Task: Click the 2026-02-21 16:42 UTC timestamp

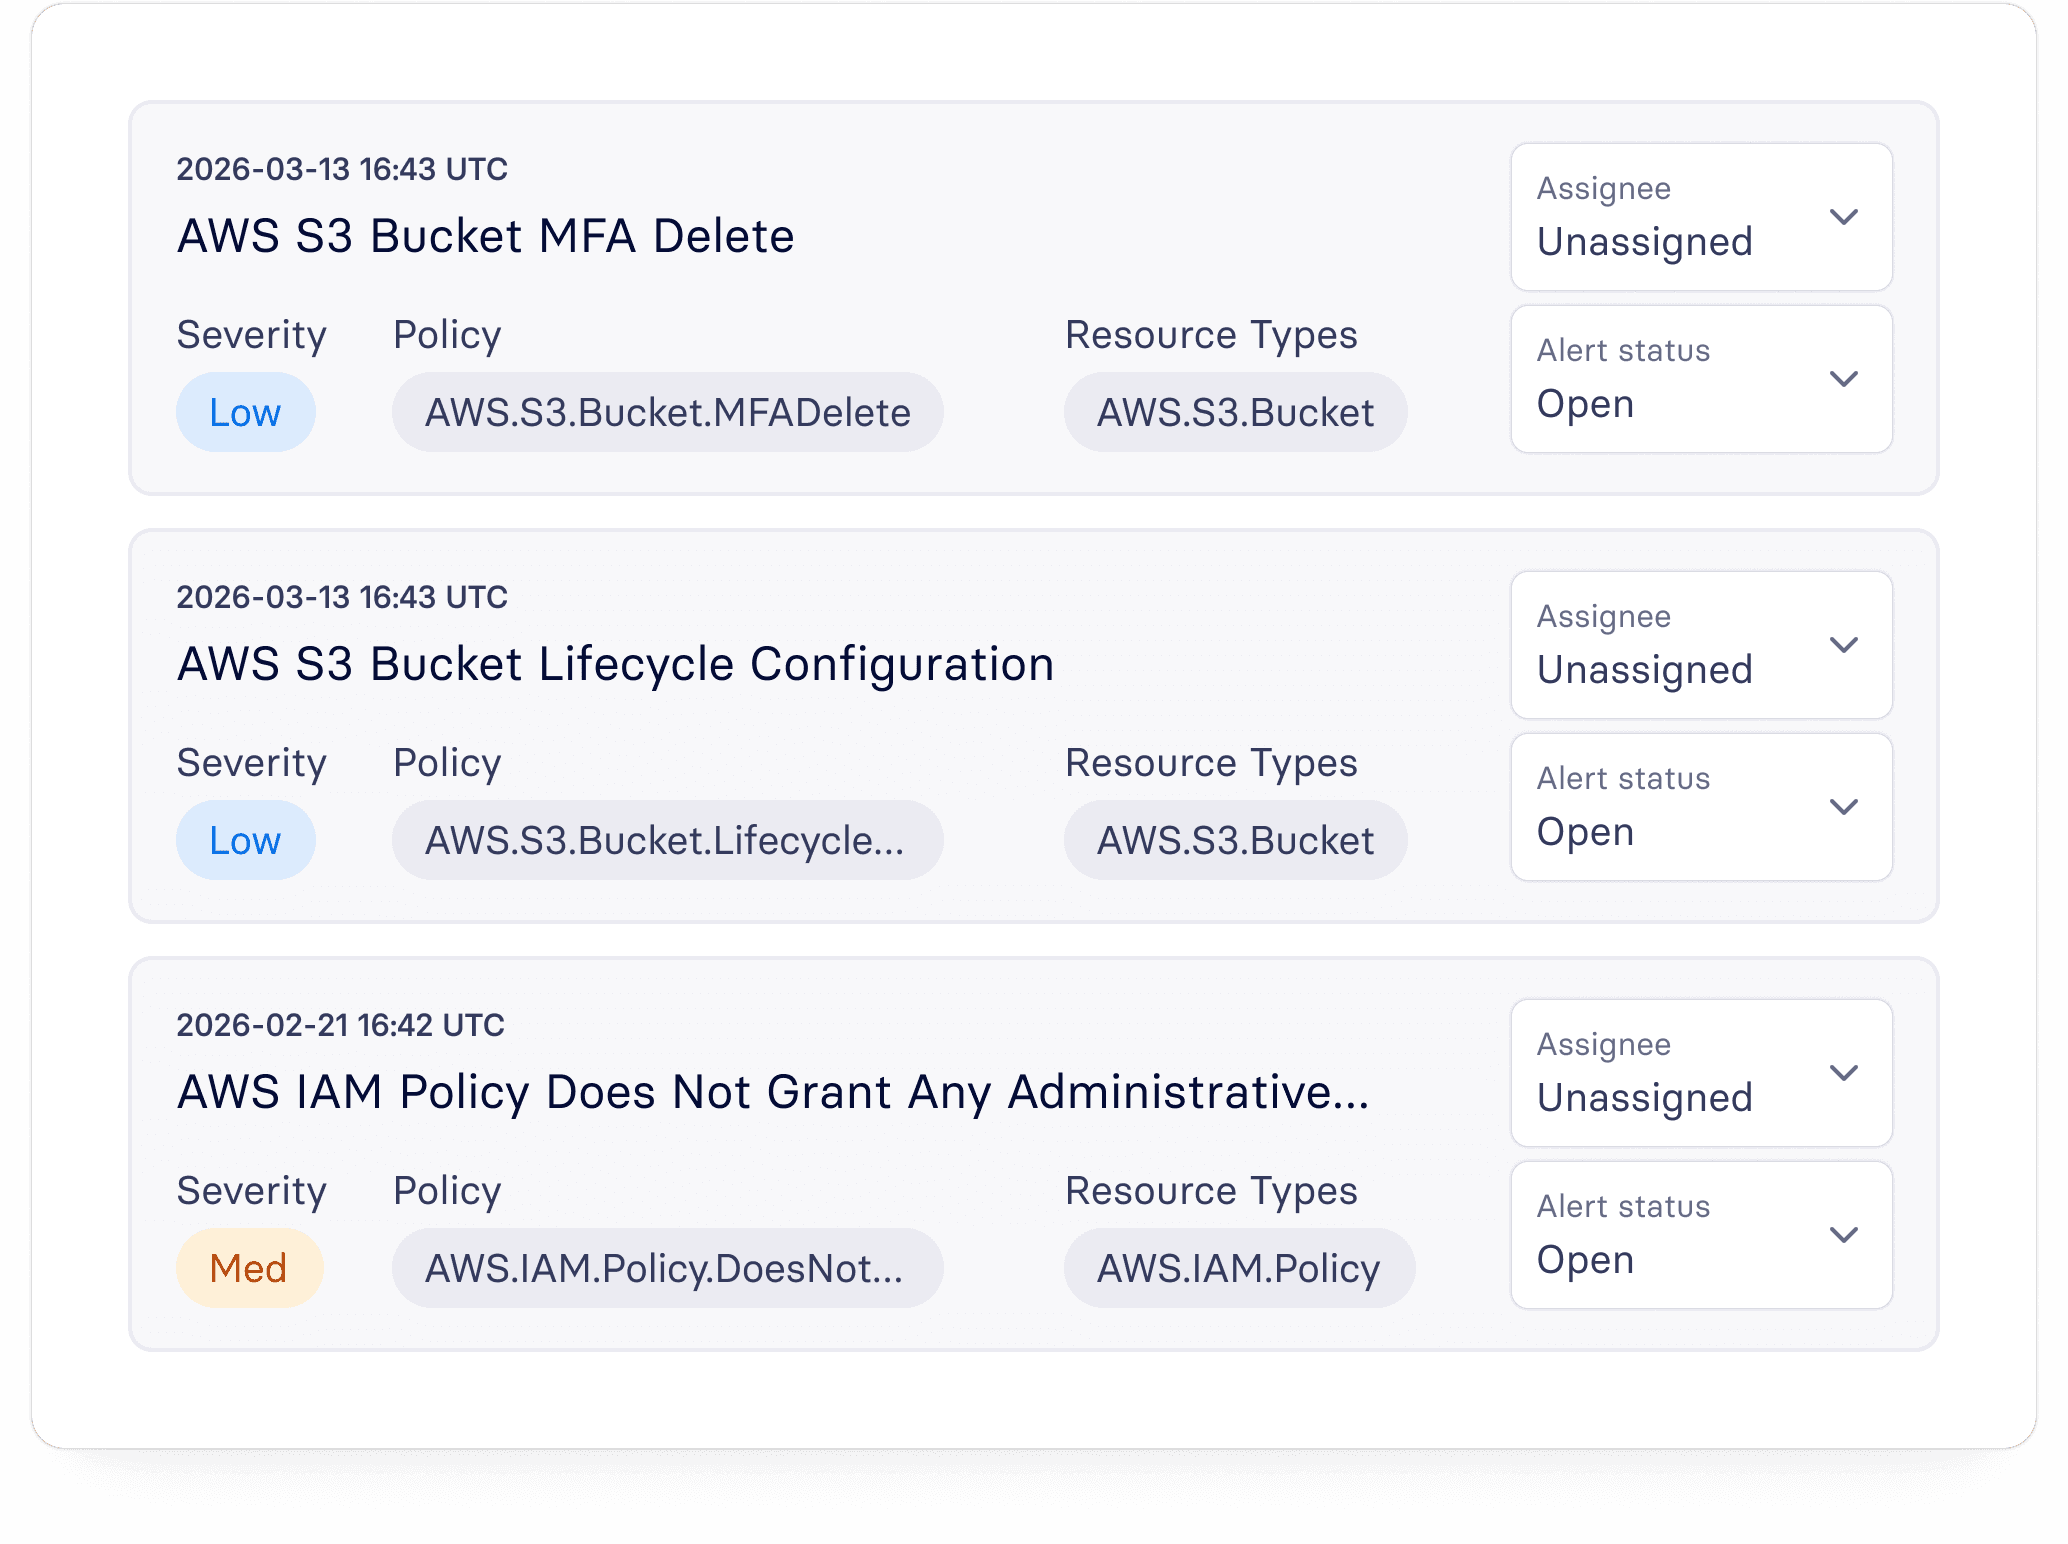Action: point(340,1025)
